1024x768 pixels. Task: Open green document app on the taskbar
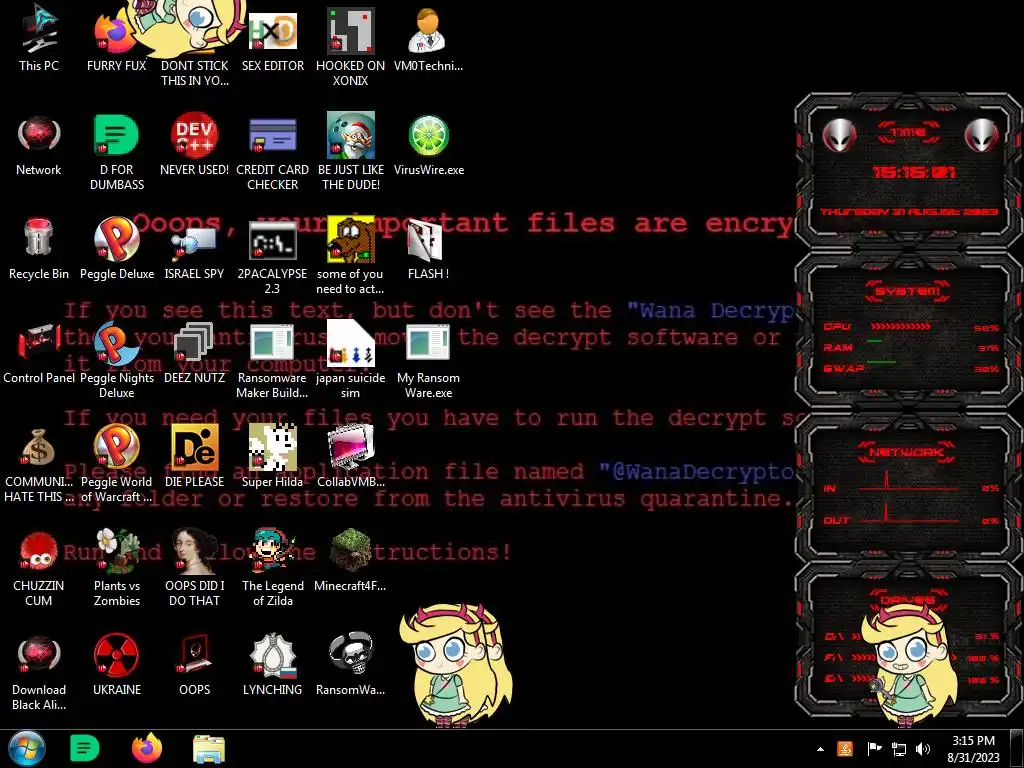coord(84,748)
